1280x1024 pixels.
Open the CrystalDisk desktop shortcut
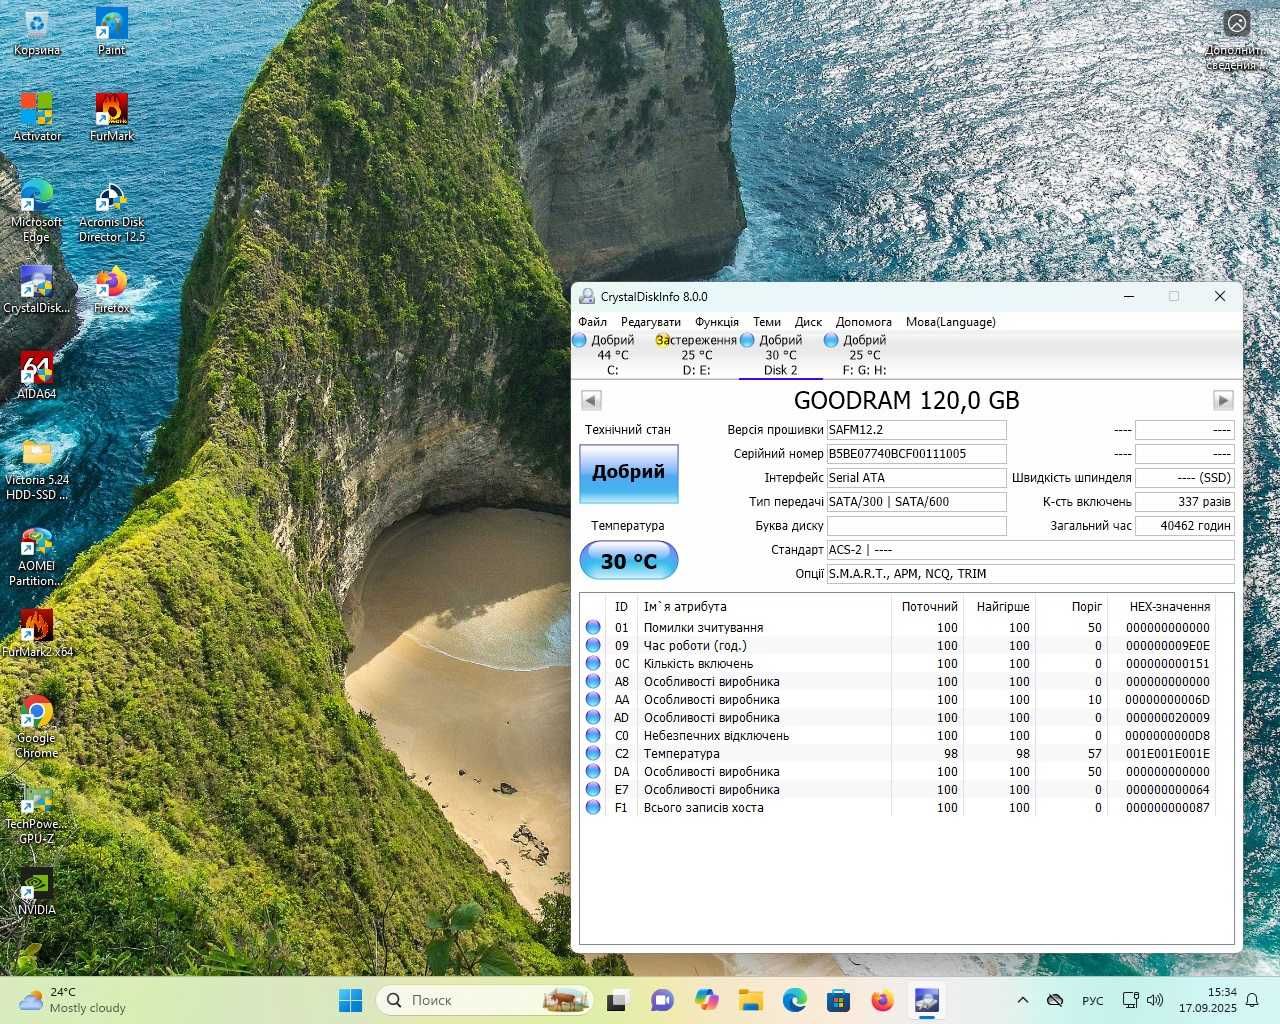[x=37, y=290]
